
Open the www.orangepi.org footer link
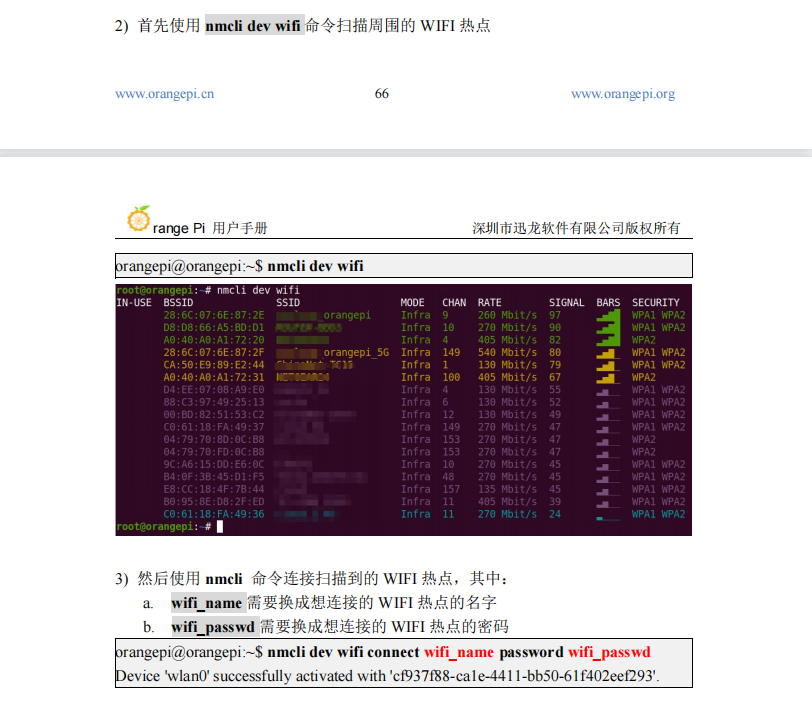[x=623, y=94]
